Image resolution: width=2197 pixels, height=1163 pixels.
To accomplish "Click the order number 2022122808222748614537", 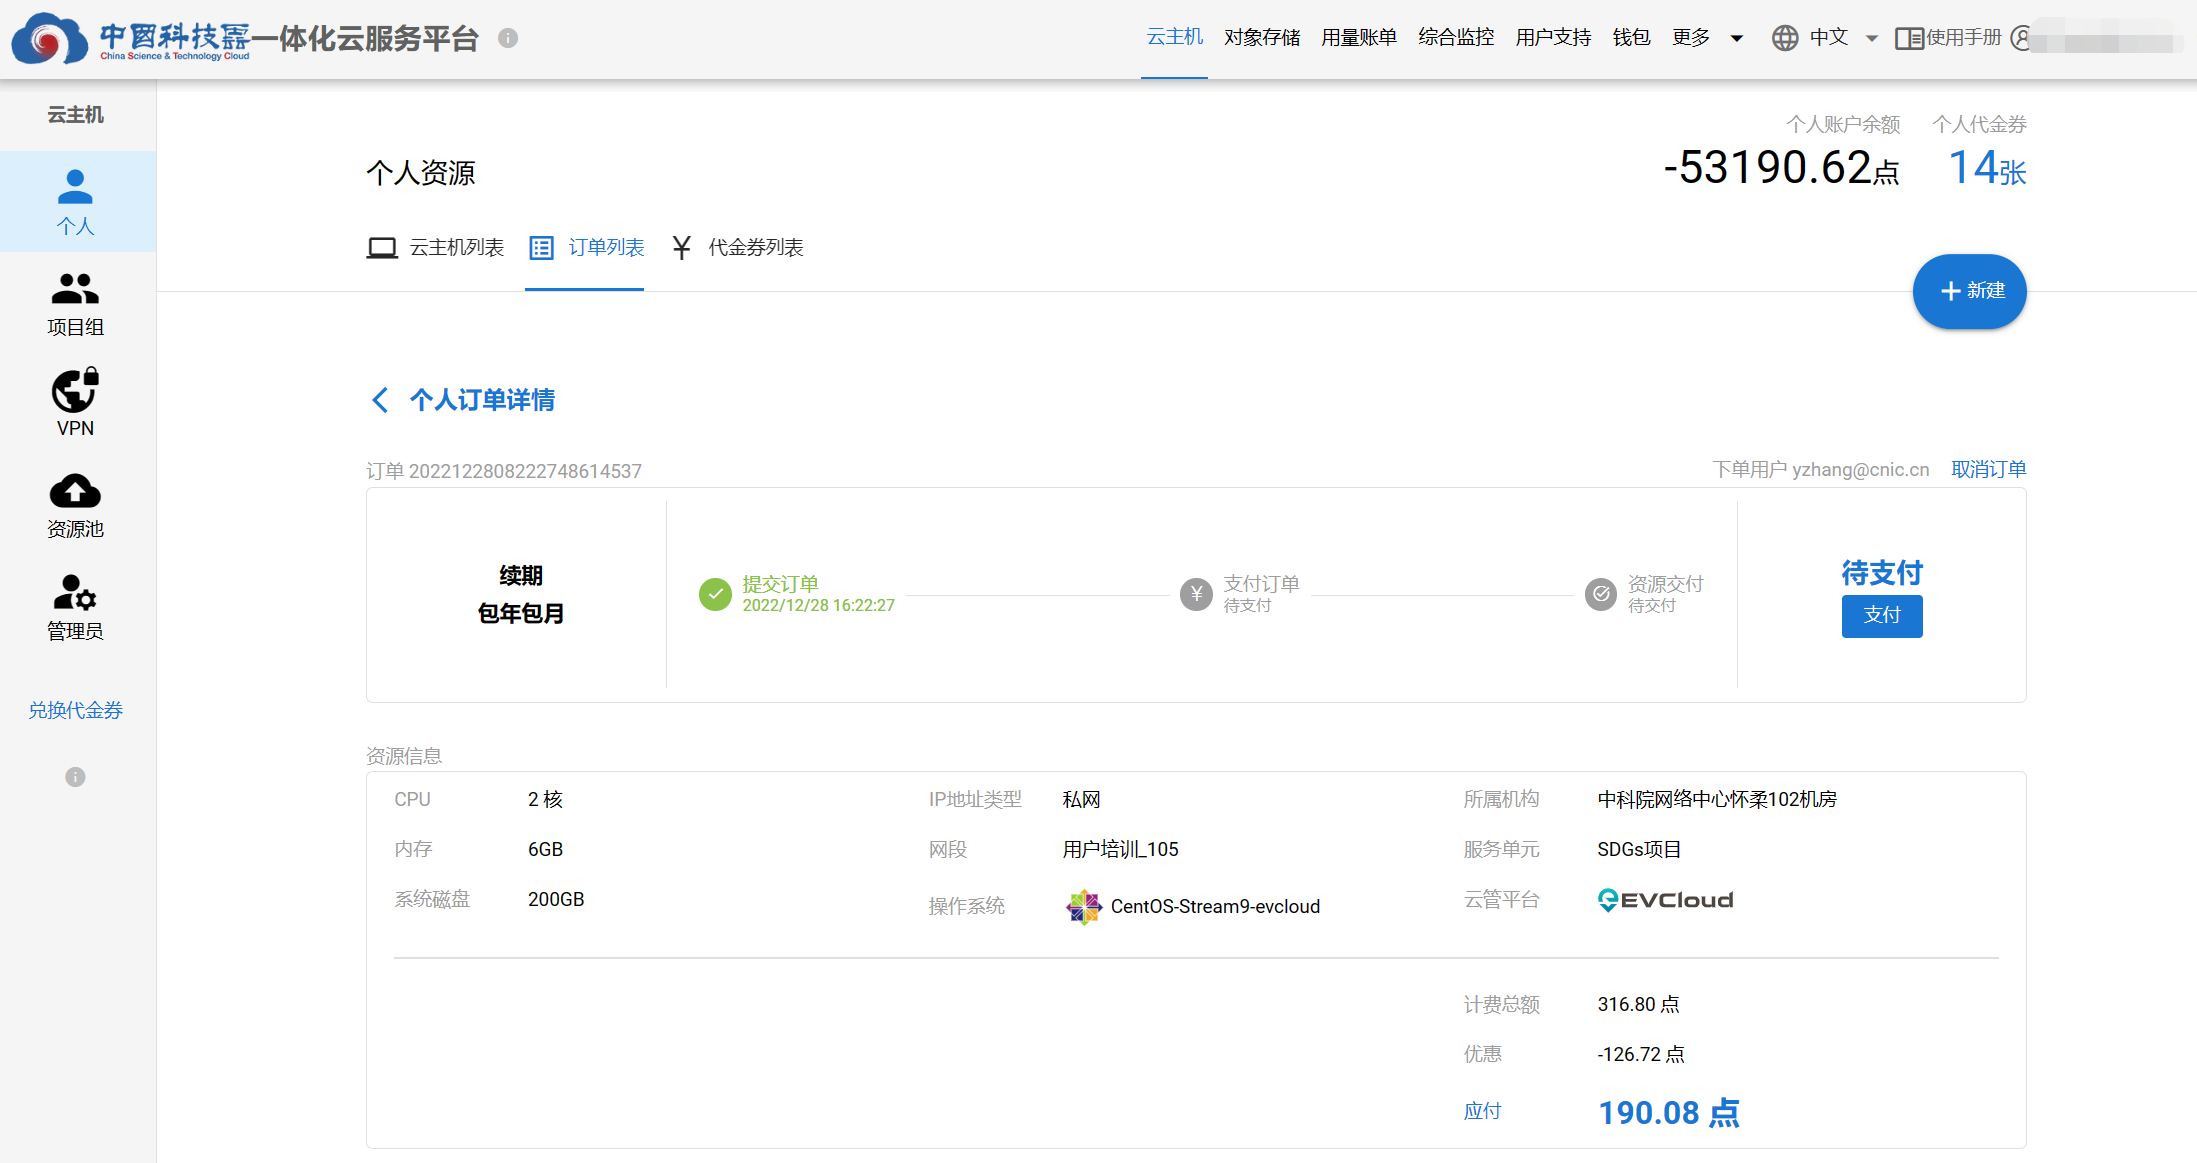I will pos(525,471).
